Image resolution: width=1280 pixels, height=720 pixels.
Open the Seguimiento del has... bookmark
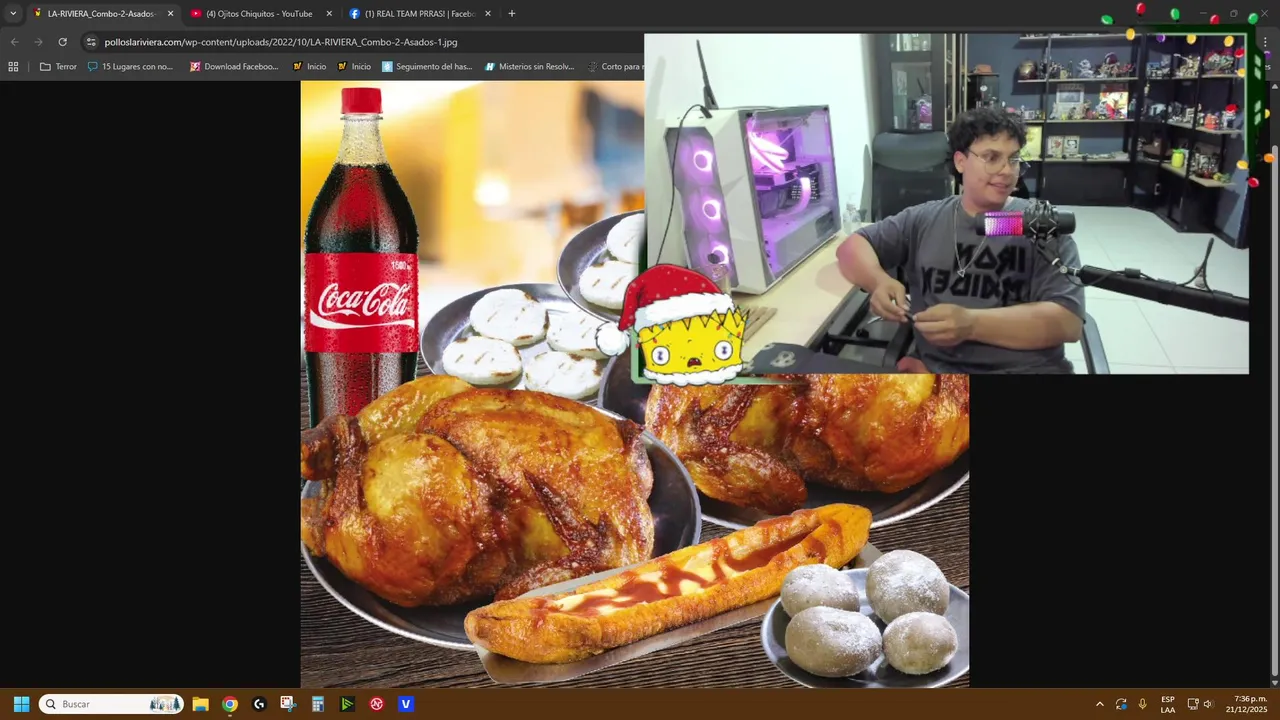427,67
